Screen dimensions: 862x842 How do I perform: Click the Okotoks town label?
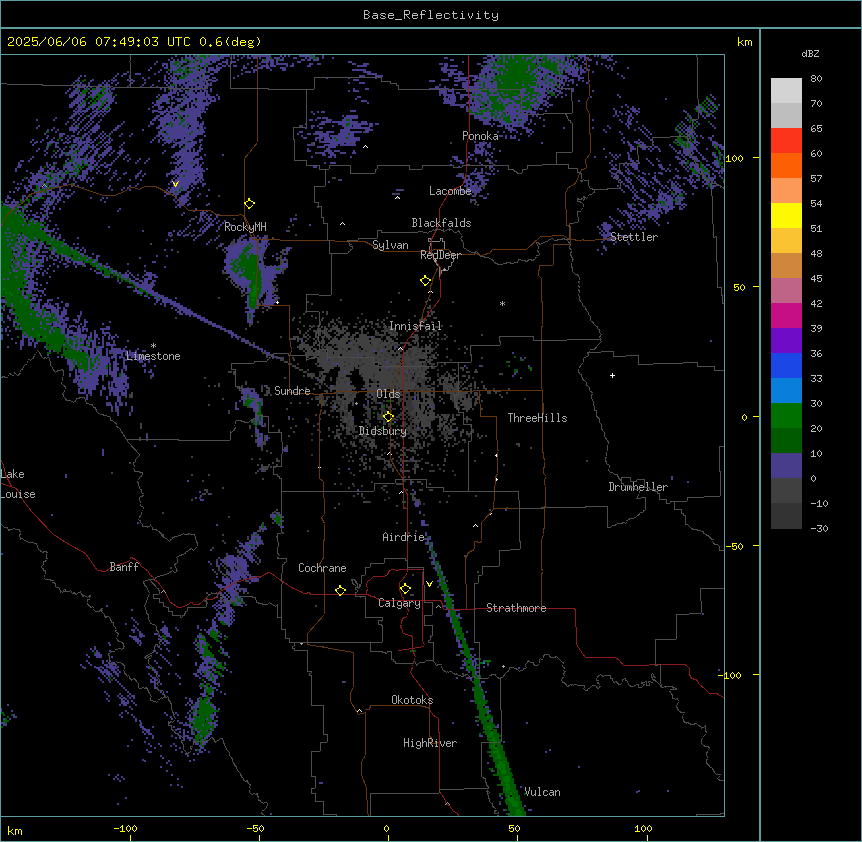(x=412, y=700)
